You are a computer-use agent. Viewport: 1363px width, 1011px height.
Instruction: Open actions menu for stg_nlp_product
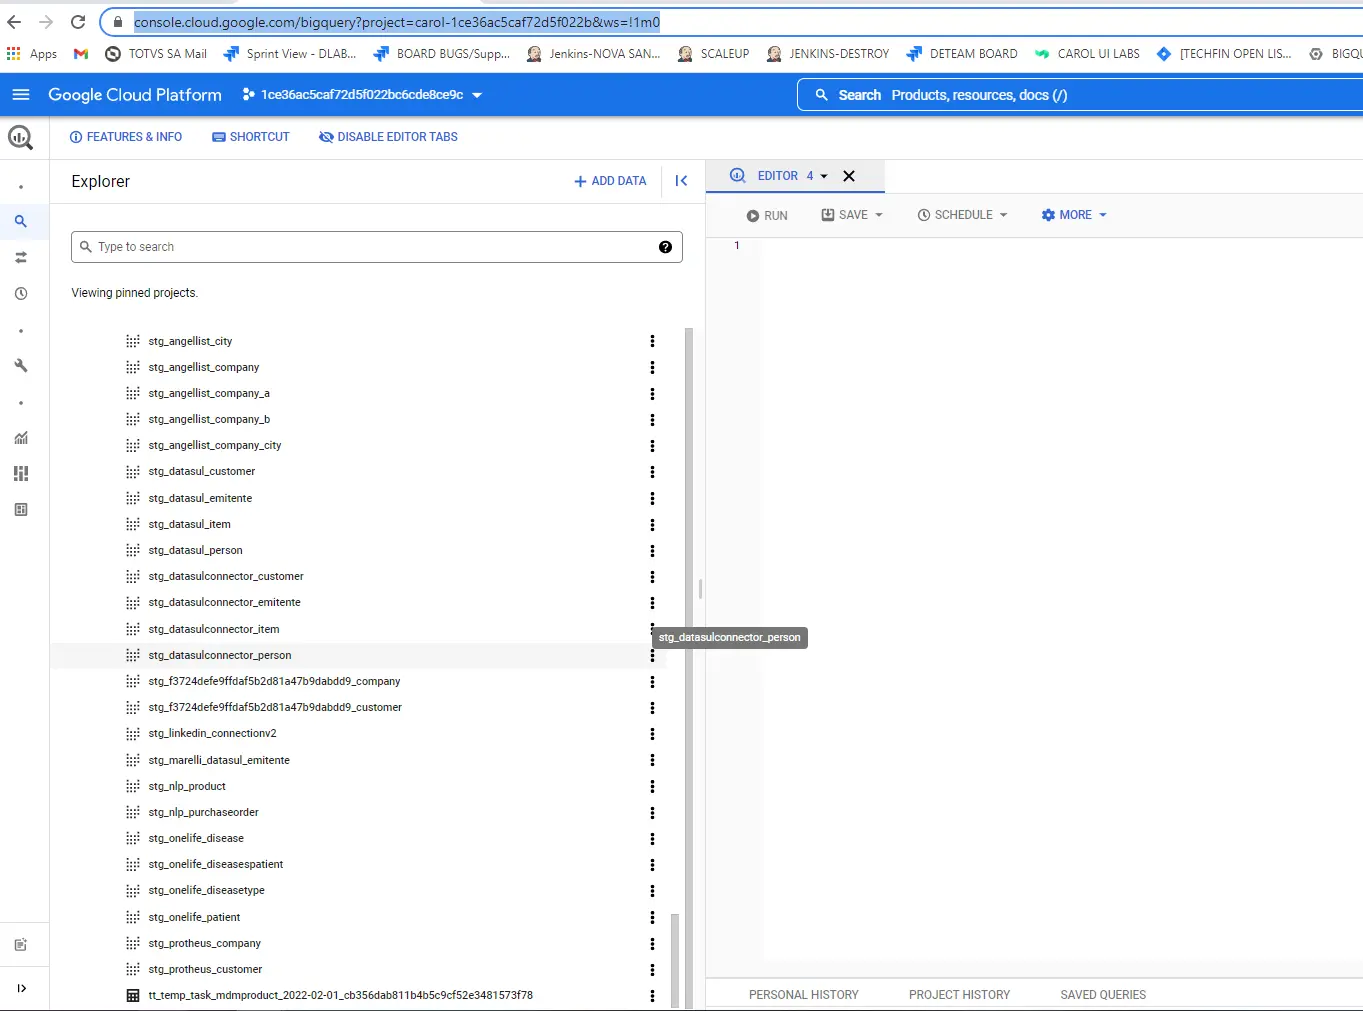point(652,787)
